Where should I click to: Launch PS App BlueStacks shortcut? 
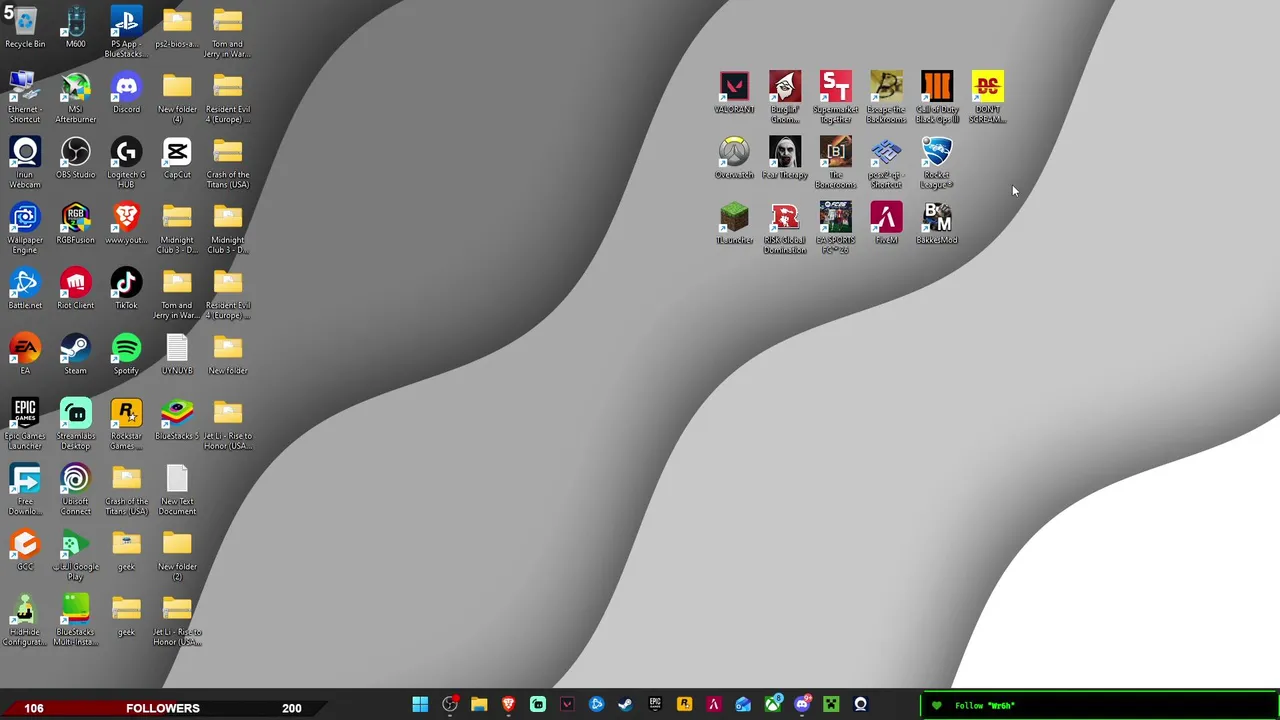(126, 32)
